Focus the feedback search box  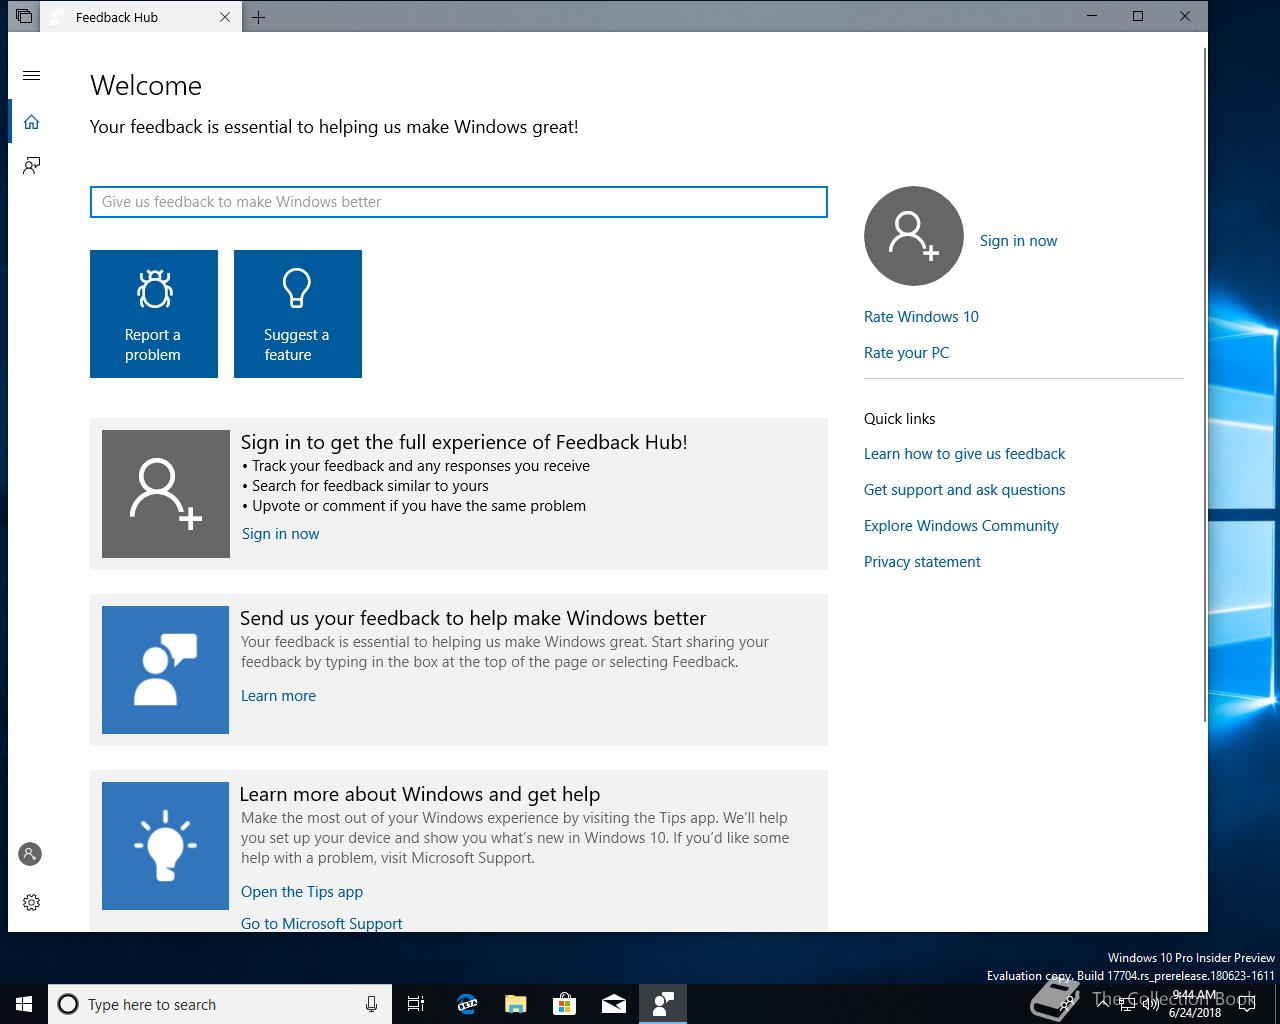pos(459,202)
